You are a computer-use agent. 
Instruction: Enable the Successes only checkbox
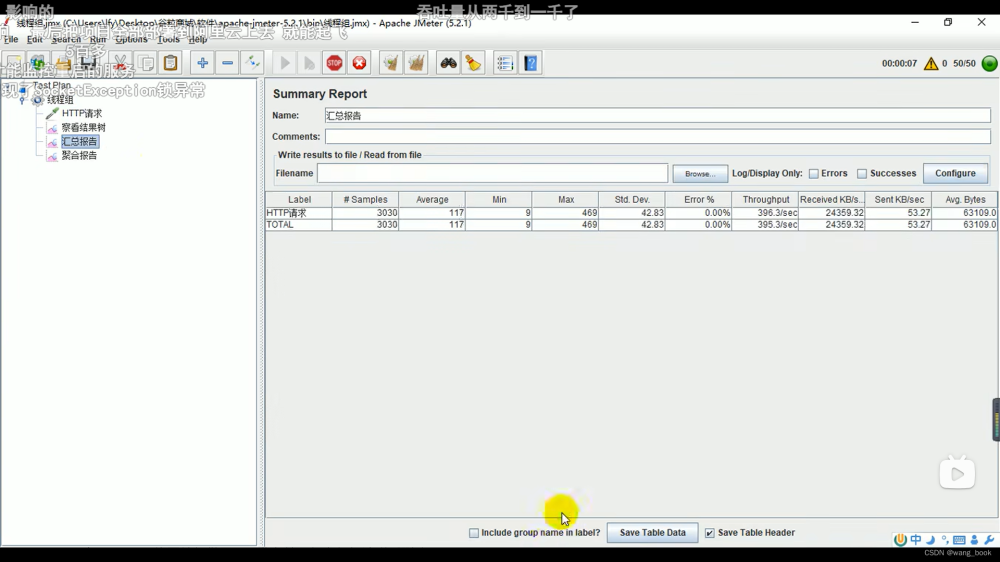[x=862, y=174]
